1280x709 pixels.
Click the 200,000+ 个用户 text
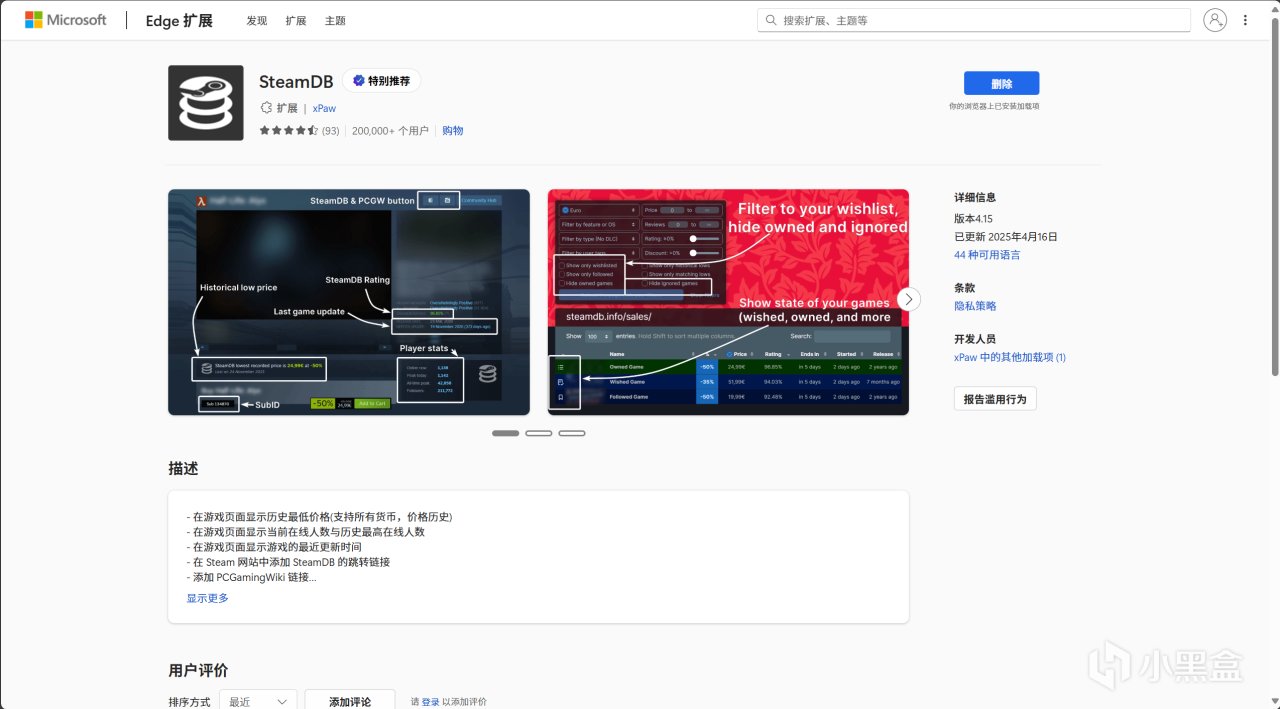coord(390,131)
